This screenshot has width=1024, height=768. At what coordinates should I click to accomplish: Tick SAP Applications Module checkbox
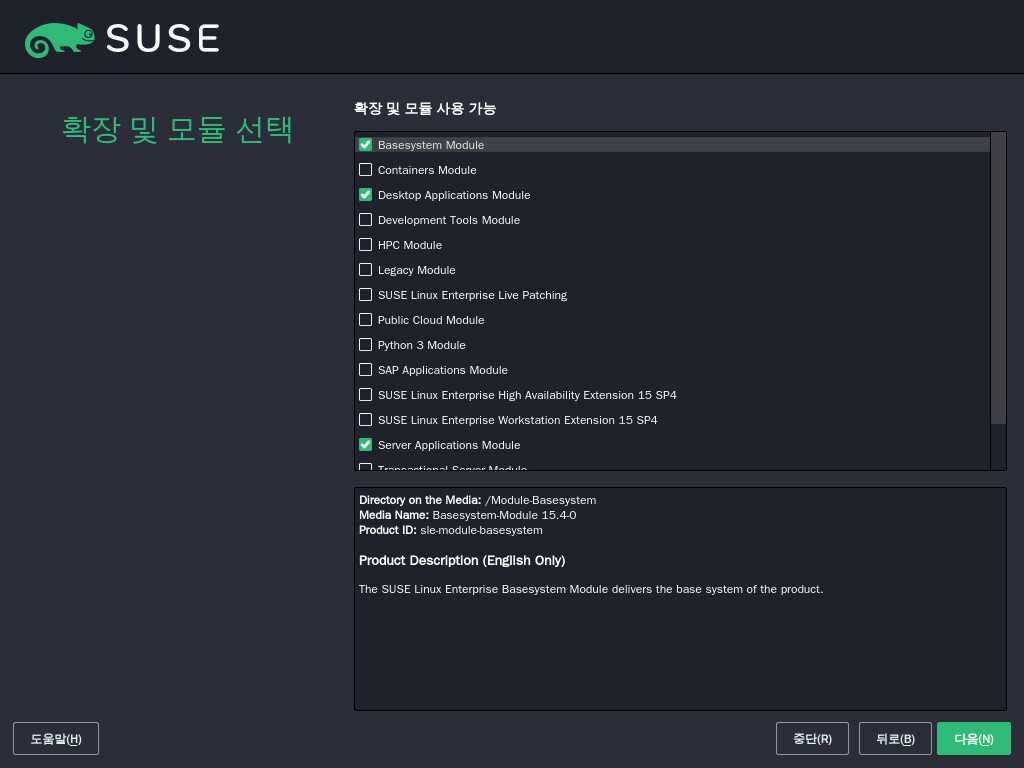tap(366, 370)
